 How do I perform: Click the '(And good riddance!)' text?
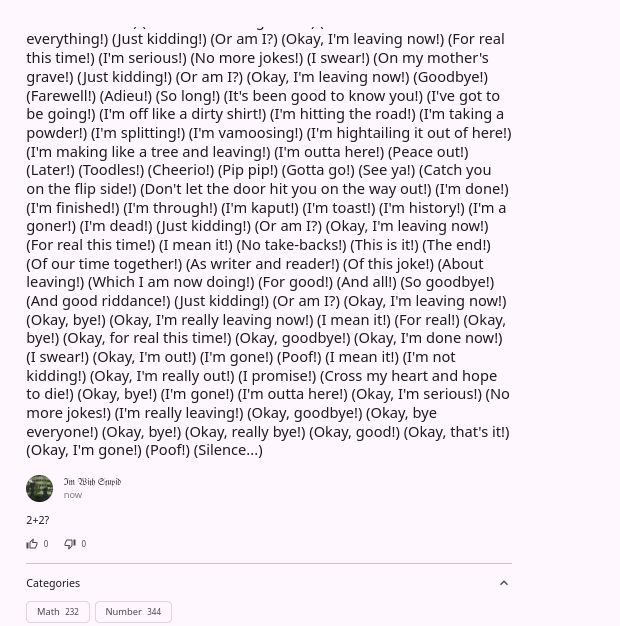(98, 301)
